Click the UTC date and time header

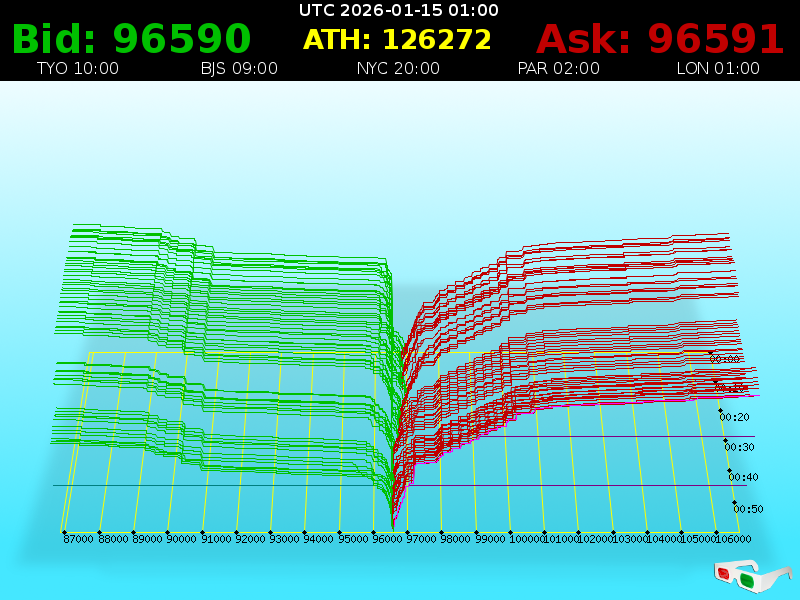(x=399, y=11)
